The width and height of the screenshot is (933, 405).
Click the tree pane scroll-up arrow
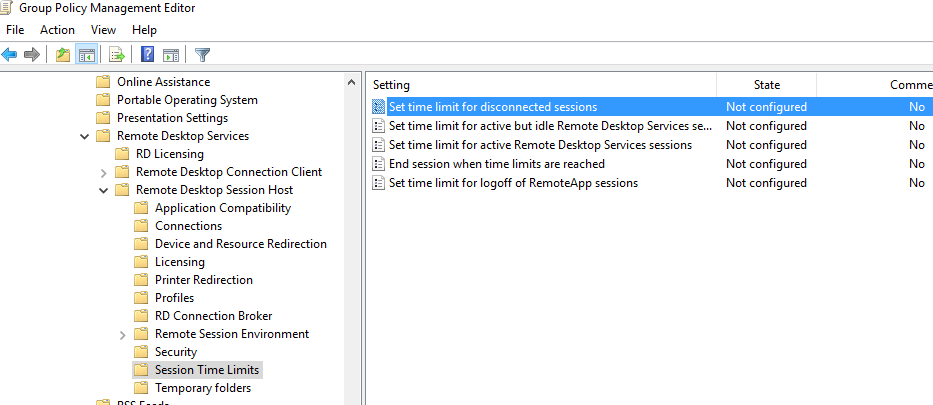[x=351, y=83]
